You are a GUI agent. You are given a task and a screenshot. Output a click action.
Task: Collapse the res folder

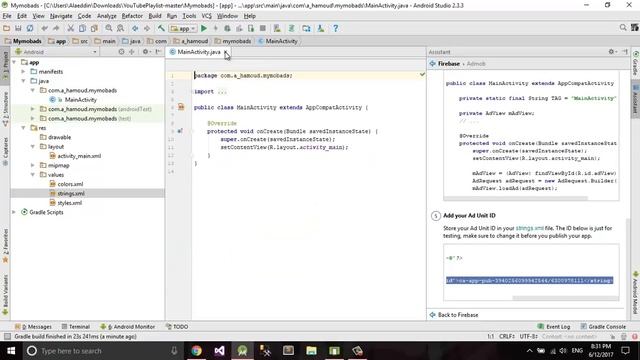[24, 128]
